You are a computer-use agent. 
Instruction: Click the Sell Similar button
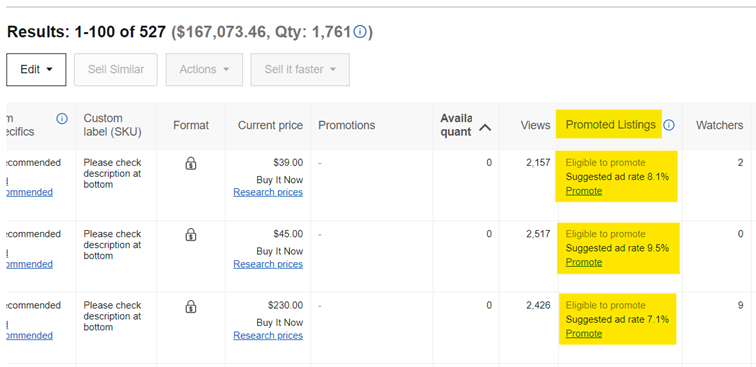[116, 69]
